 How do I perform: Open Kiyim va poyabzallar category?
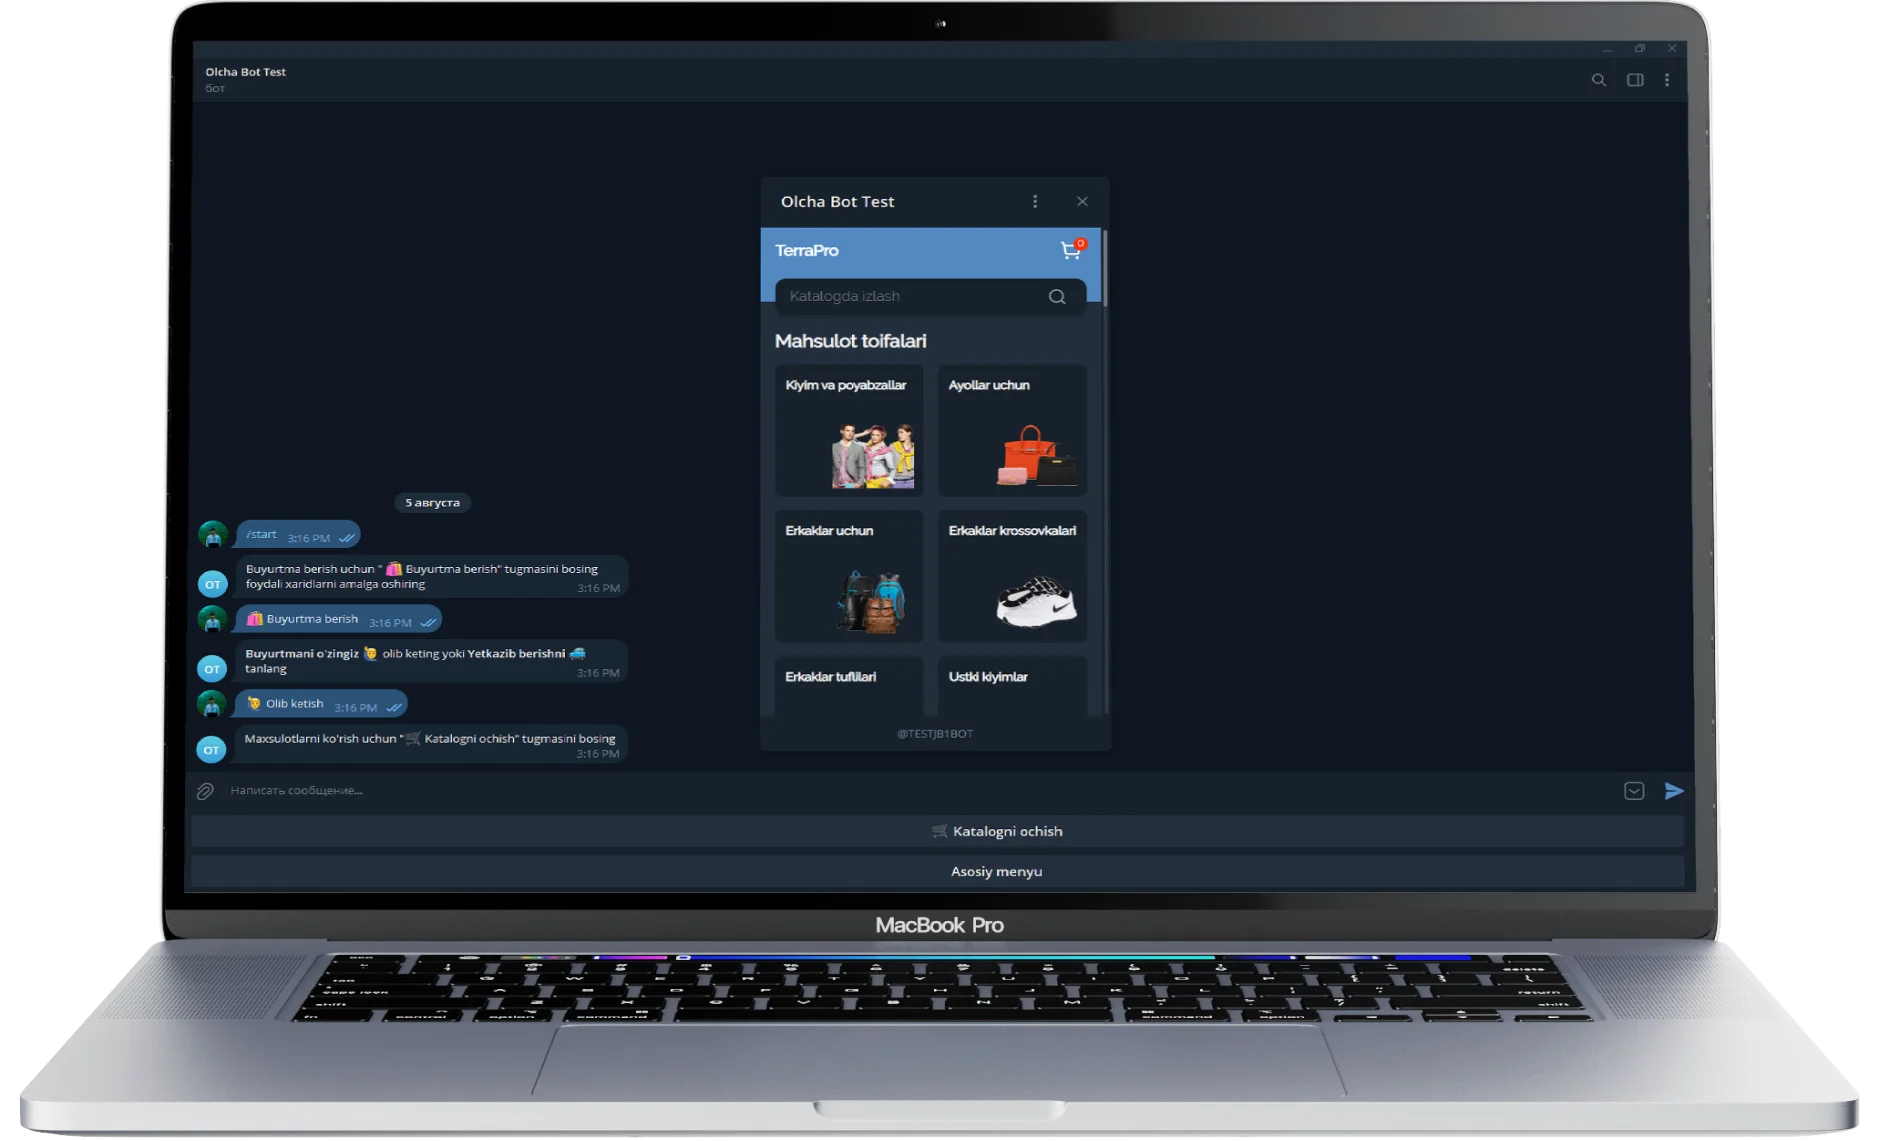point(848,430)
